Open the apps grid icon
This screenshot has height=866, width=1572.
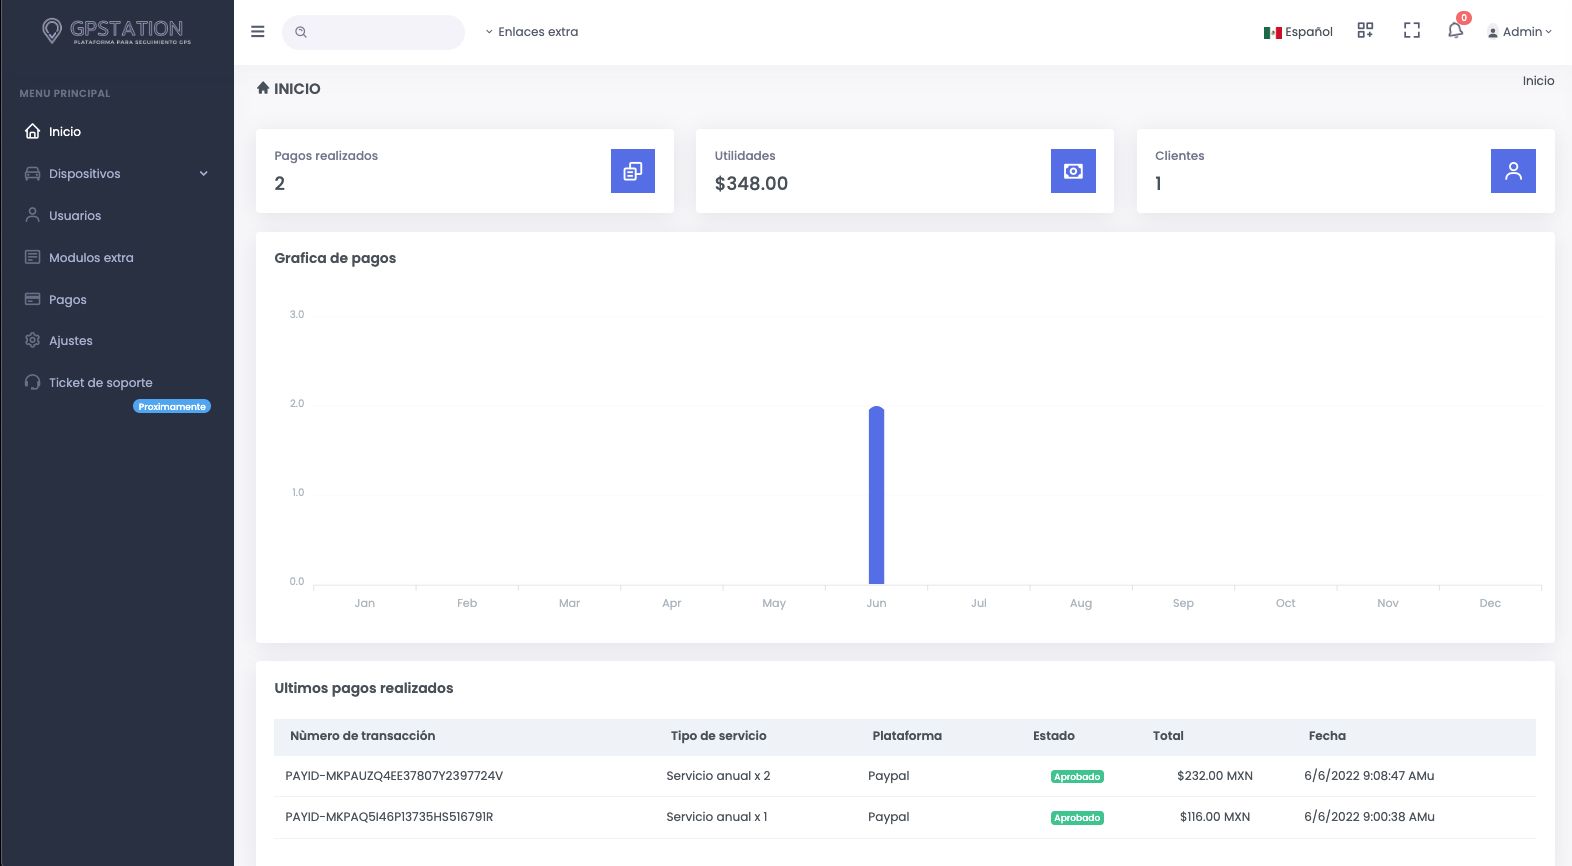point(1365,31)
